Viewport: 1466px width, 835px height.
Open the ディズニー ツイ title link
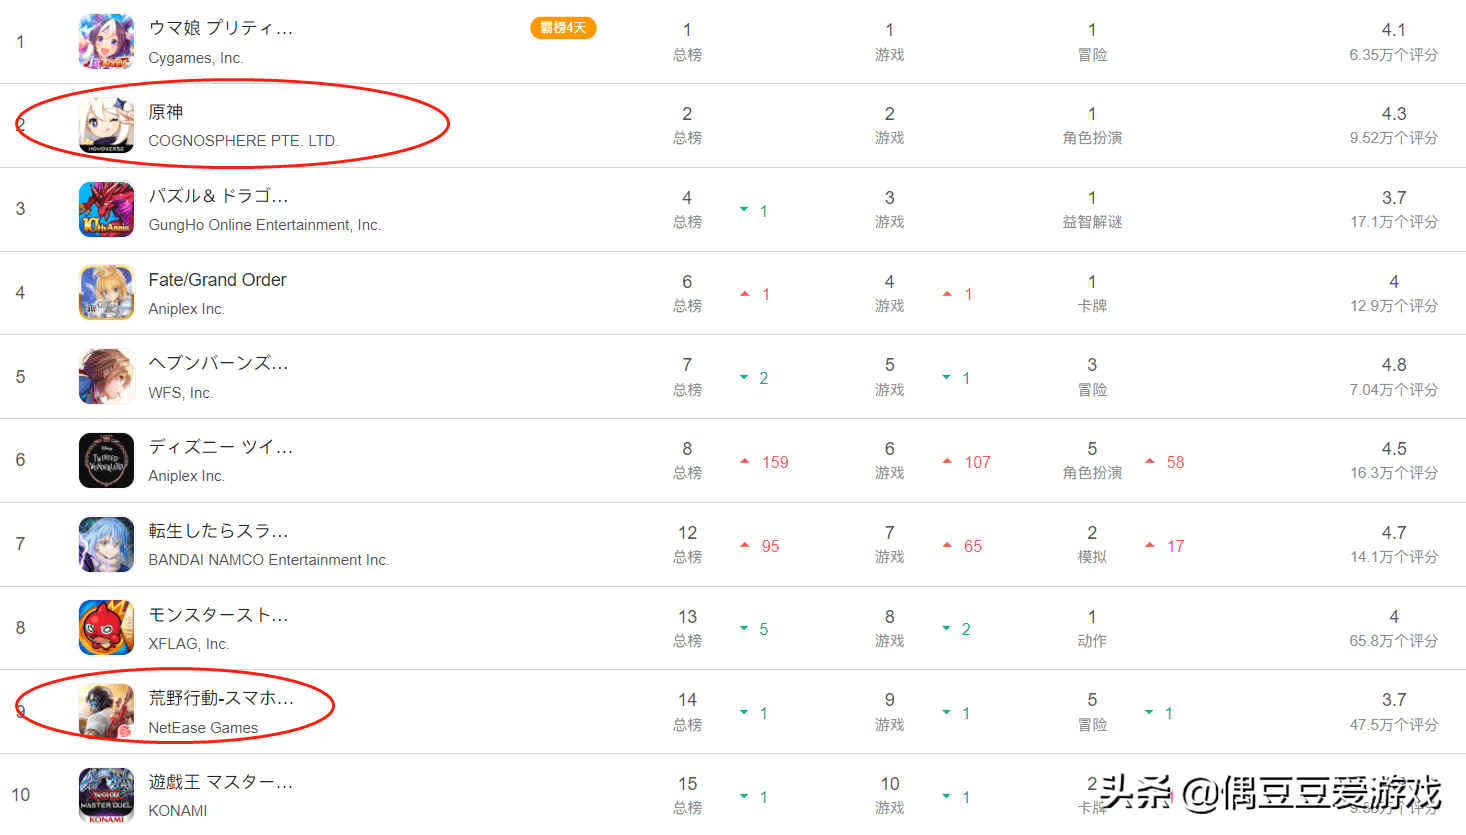pos(221,447)
